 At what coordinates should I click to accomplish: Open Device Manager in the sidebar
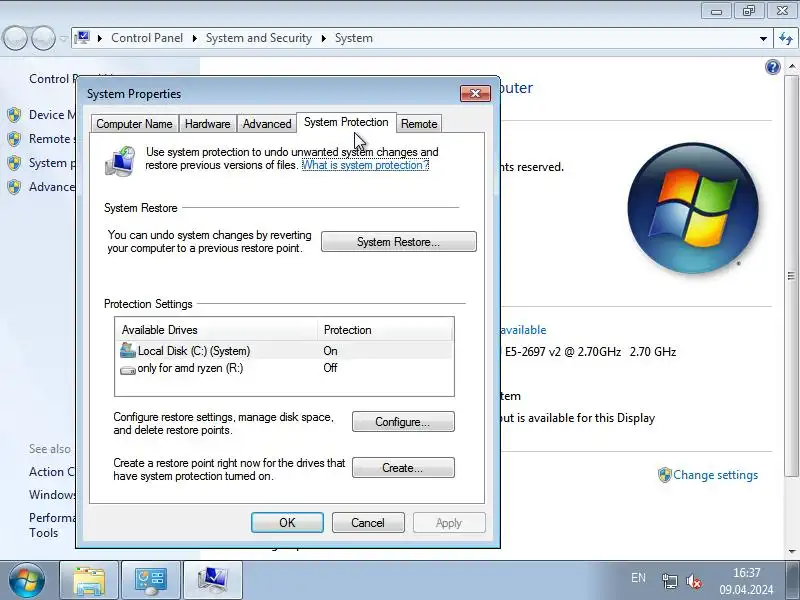click(x=52, y=115)
